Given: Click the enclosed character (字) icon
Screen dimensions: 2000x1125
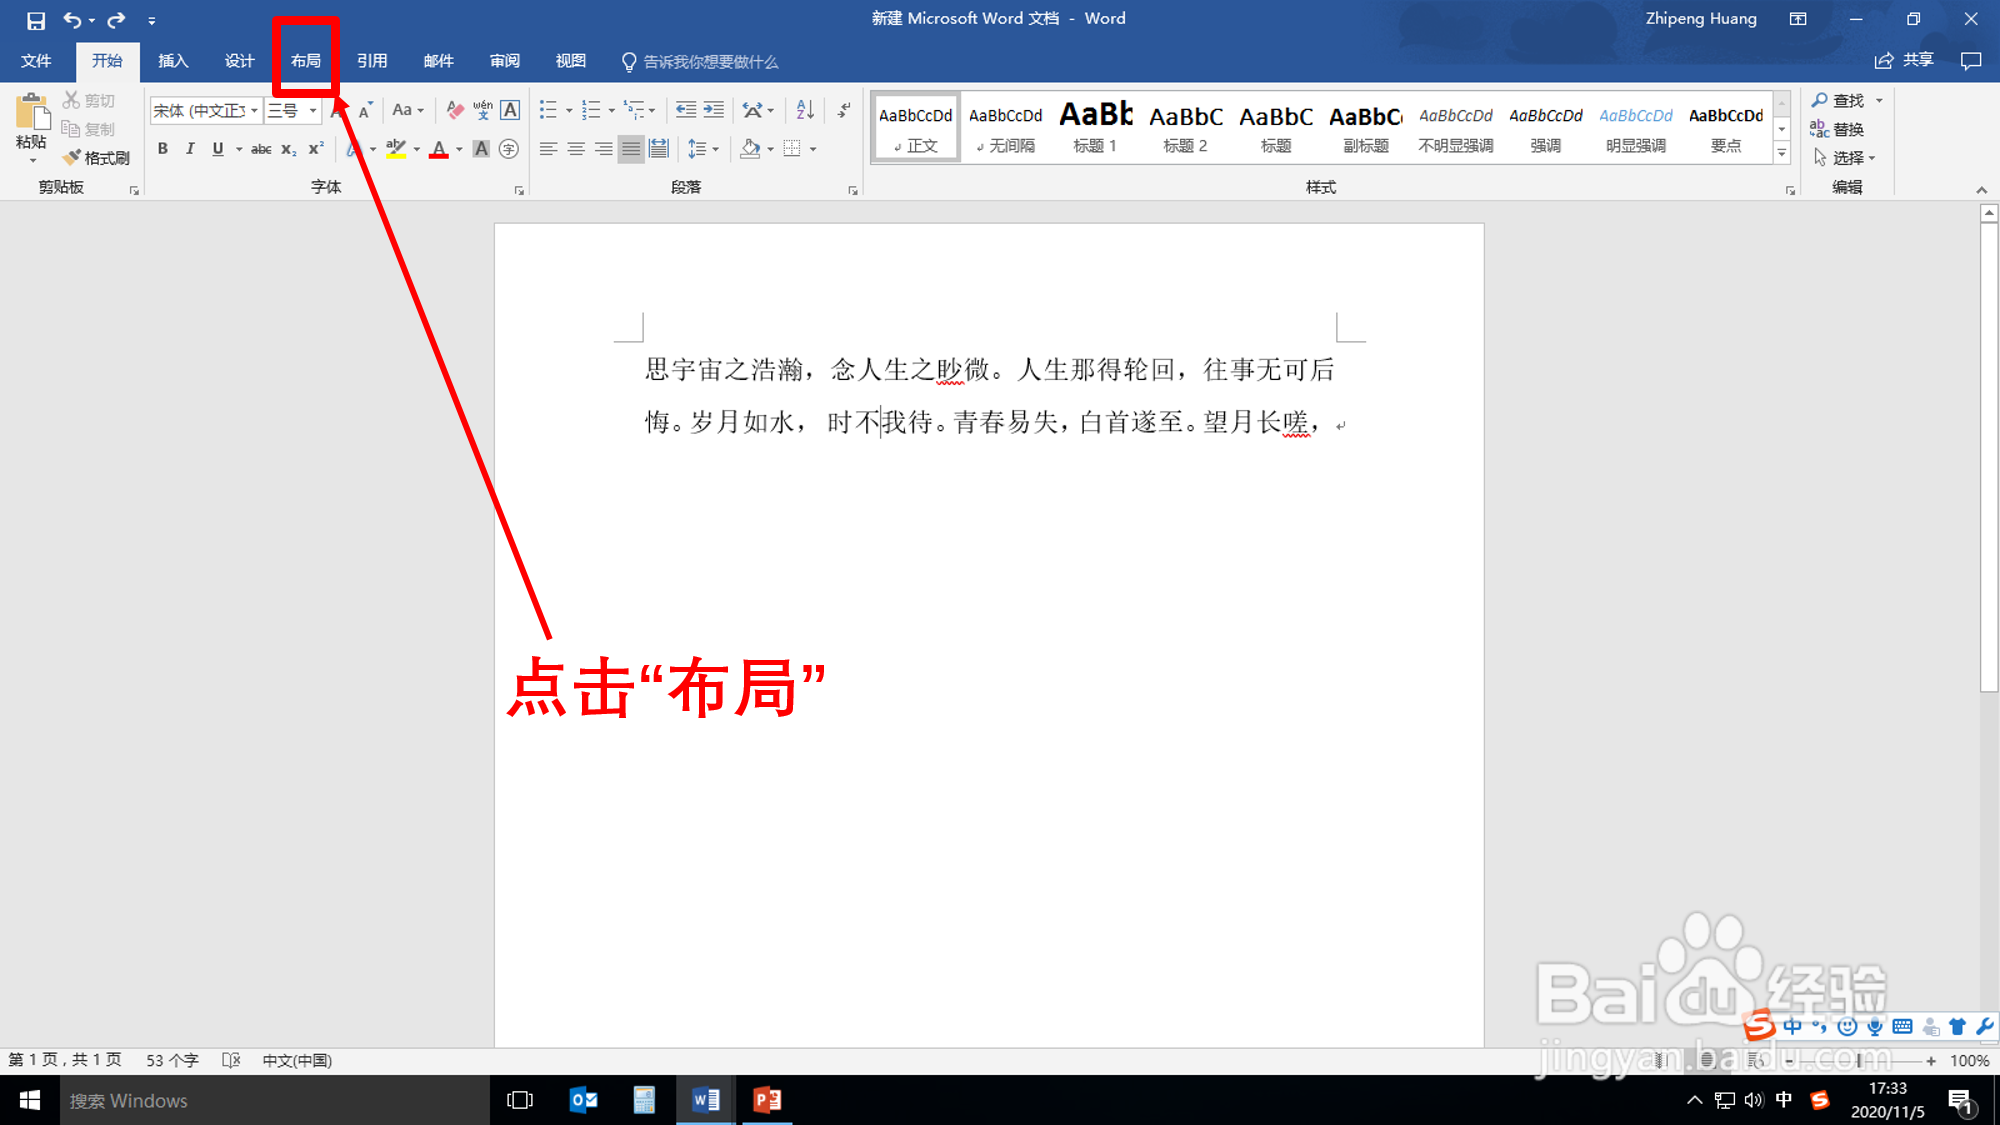Looking at the screenshot, I should (x=509, y=149).
